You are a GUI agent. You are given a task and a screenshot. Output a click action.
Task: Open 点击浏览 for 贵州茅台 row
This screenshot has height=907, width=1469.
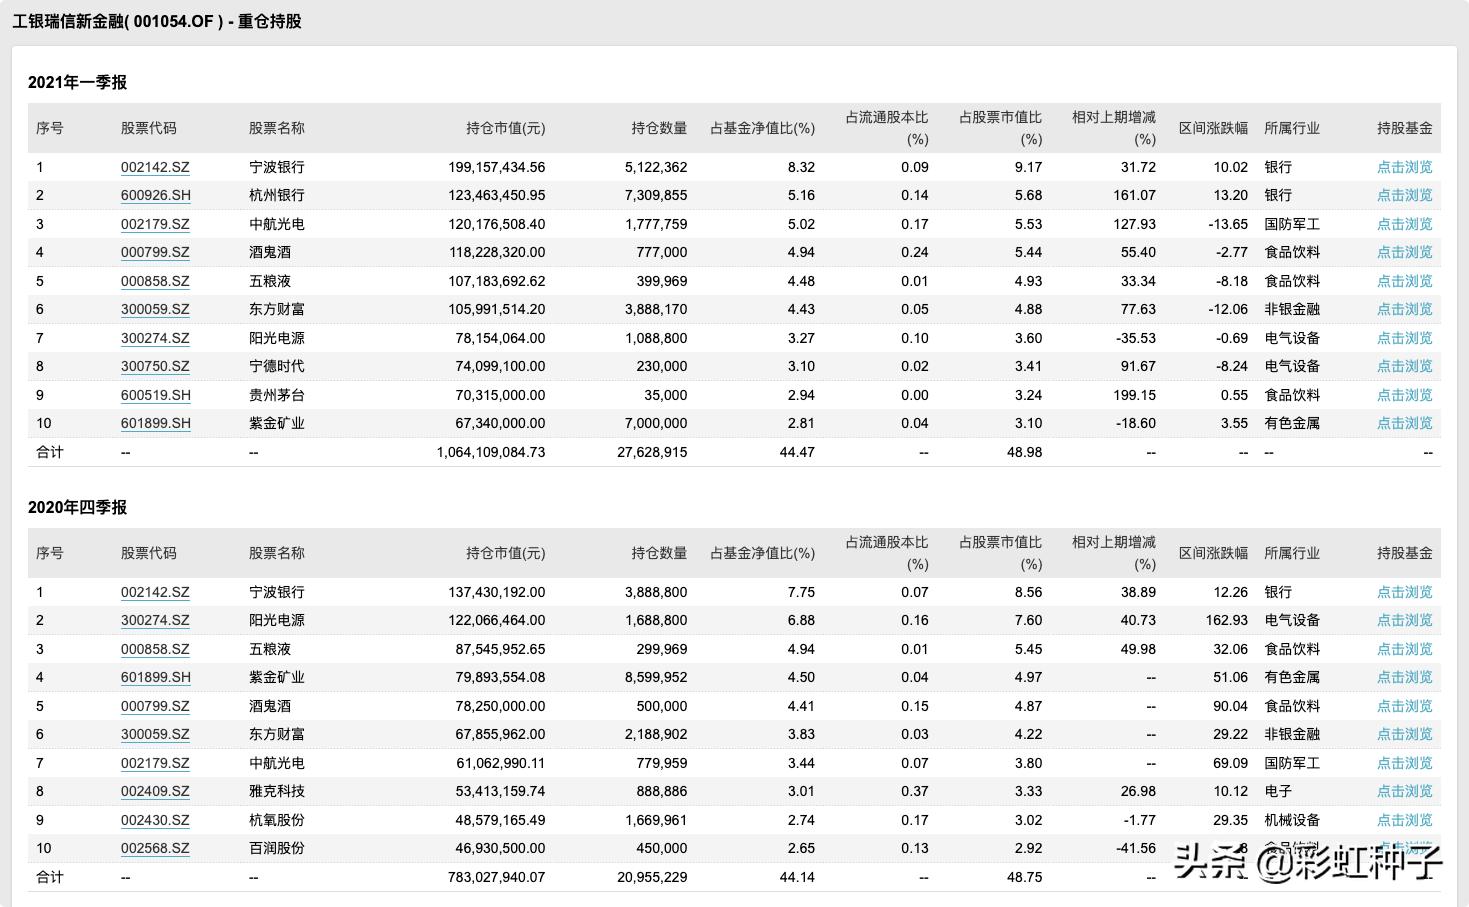coord(1404,395)
